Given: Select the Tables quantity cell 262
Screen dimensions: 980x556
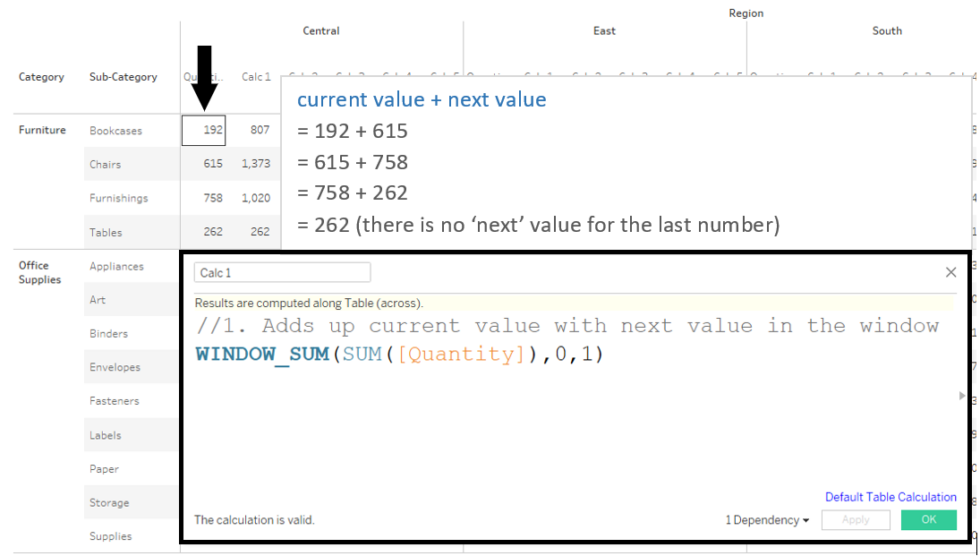Looking at the screenshot, I should (x=212, y=232).
